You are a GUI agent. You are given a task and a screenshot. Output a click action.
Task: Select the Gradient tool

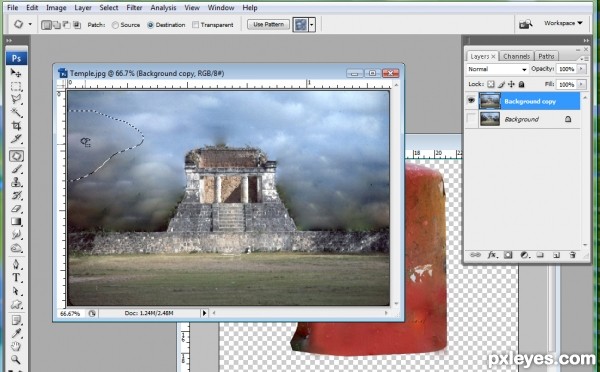(16, 222)
